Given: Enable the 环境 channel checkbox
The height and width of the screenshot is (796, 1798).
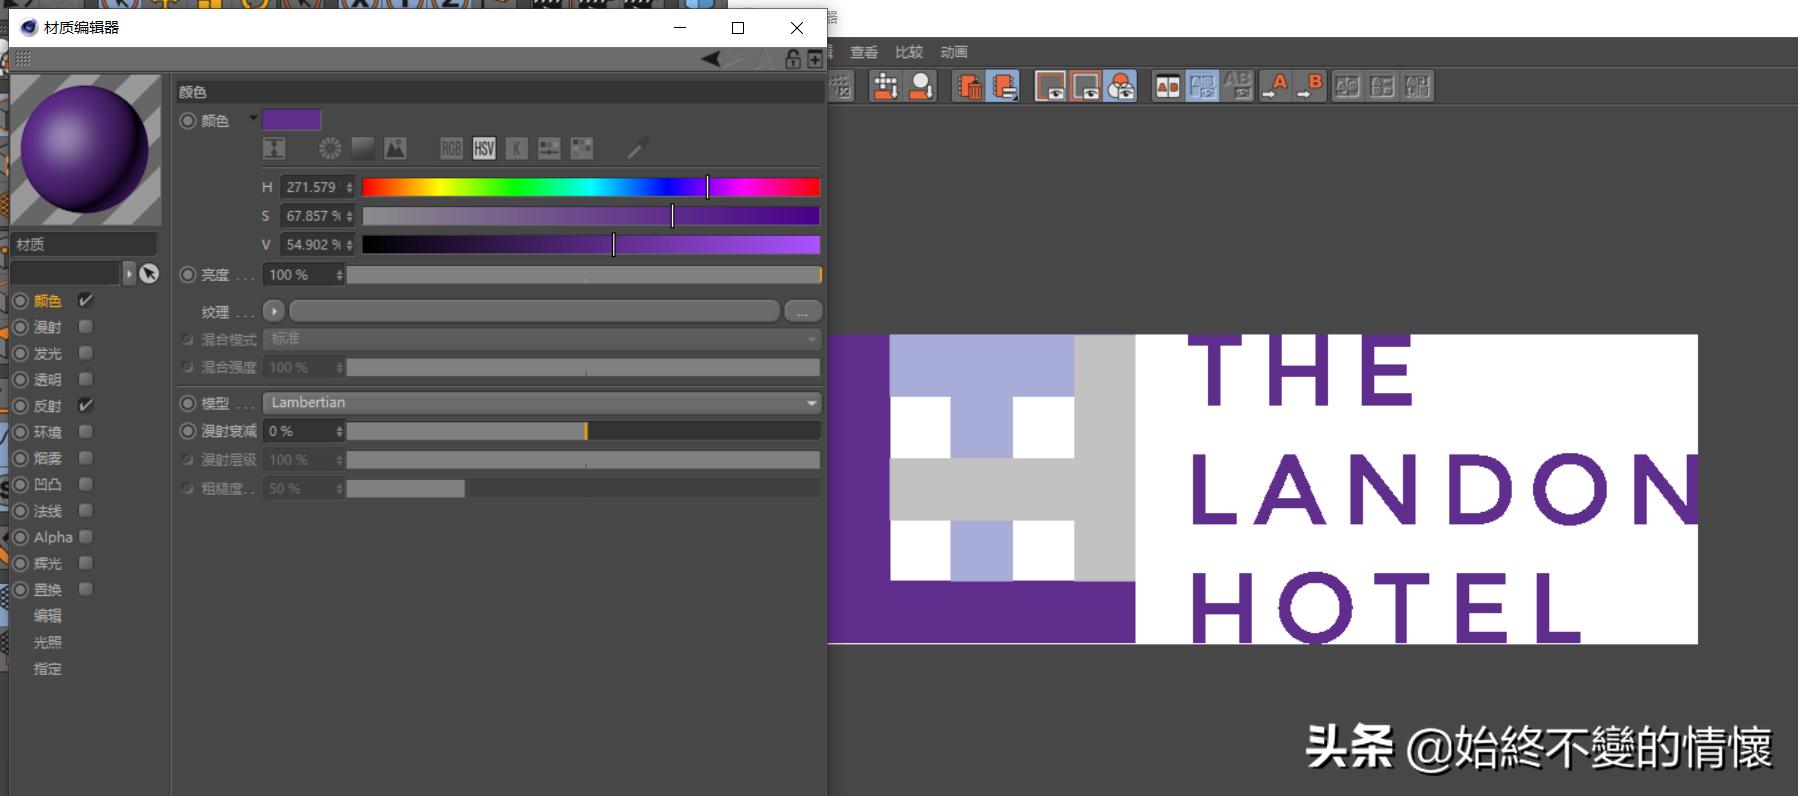Looking at the screenshot, I should point(86,431).
